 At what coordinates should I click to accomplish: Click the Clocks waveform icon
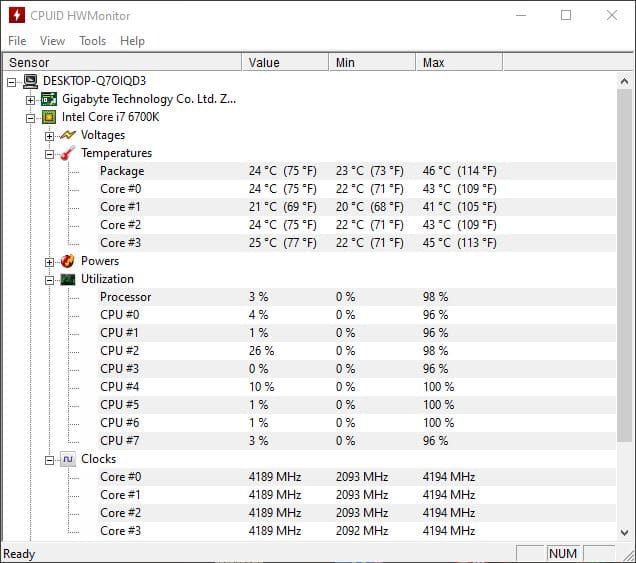tap(68, 459)
